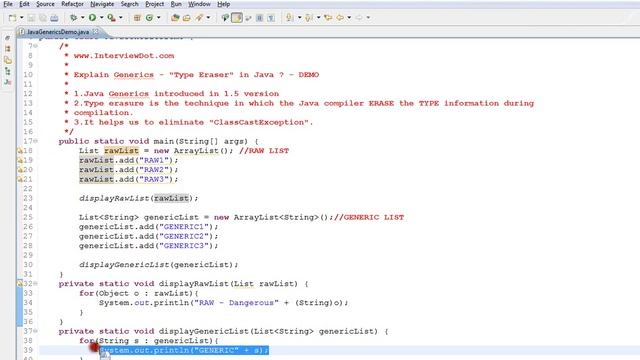Screen dimensions: 640x360
Task: Click the New Java Class icon
Action: tap(149, 18)
